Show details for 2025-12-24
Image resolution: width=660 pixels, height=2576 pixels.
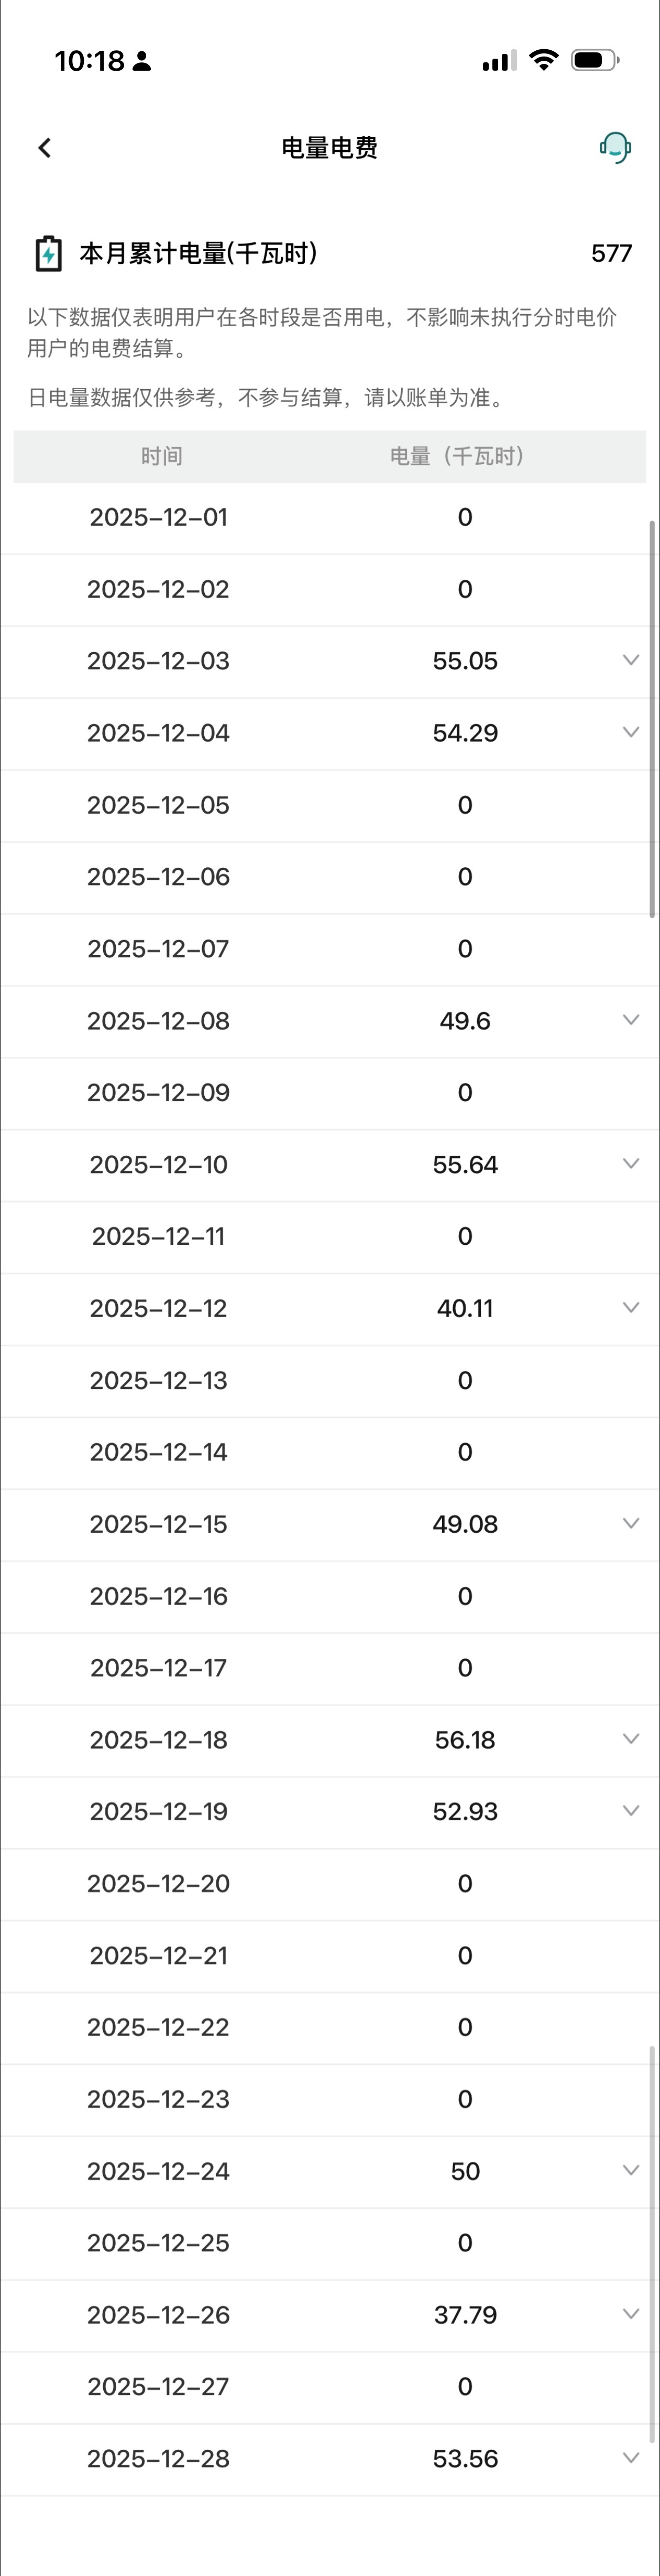point(630,2170)
